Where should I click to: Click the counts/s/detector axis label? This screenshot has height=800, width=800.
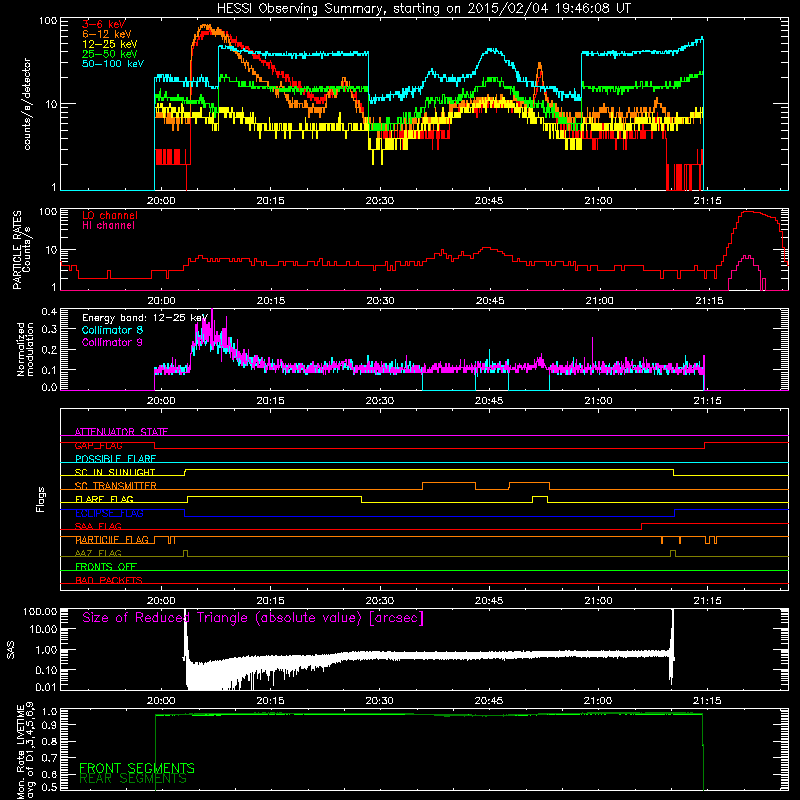coord(27,104)
